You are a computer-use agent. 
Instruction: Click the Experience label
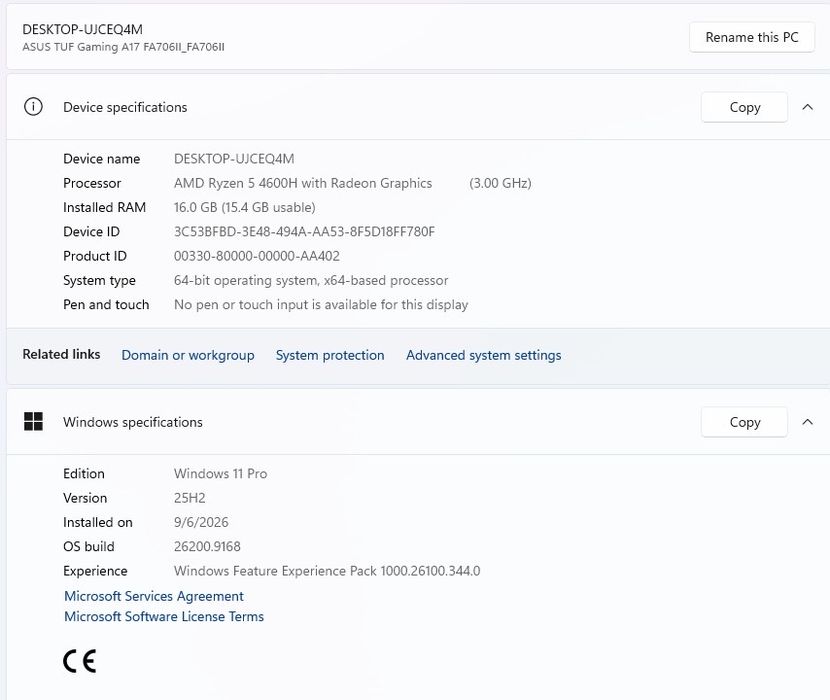pos(95,571)
